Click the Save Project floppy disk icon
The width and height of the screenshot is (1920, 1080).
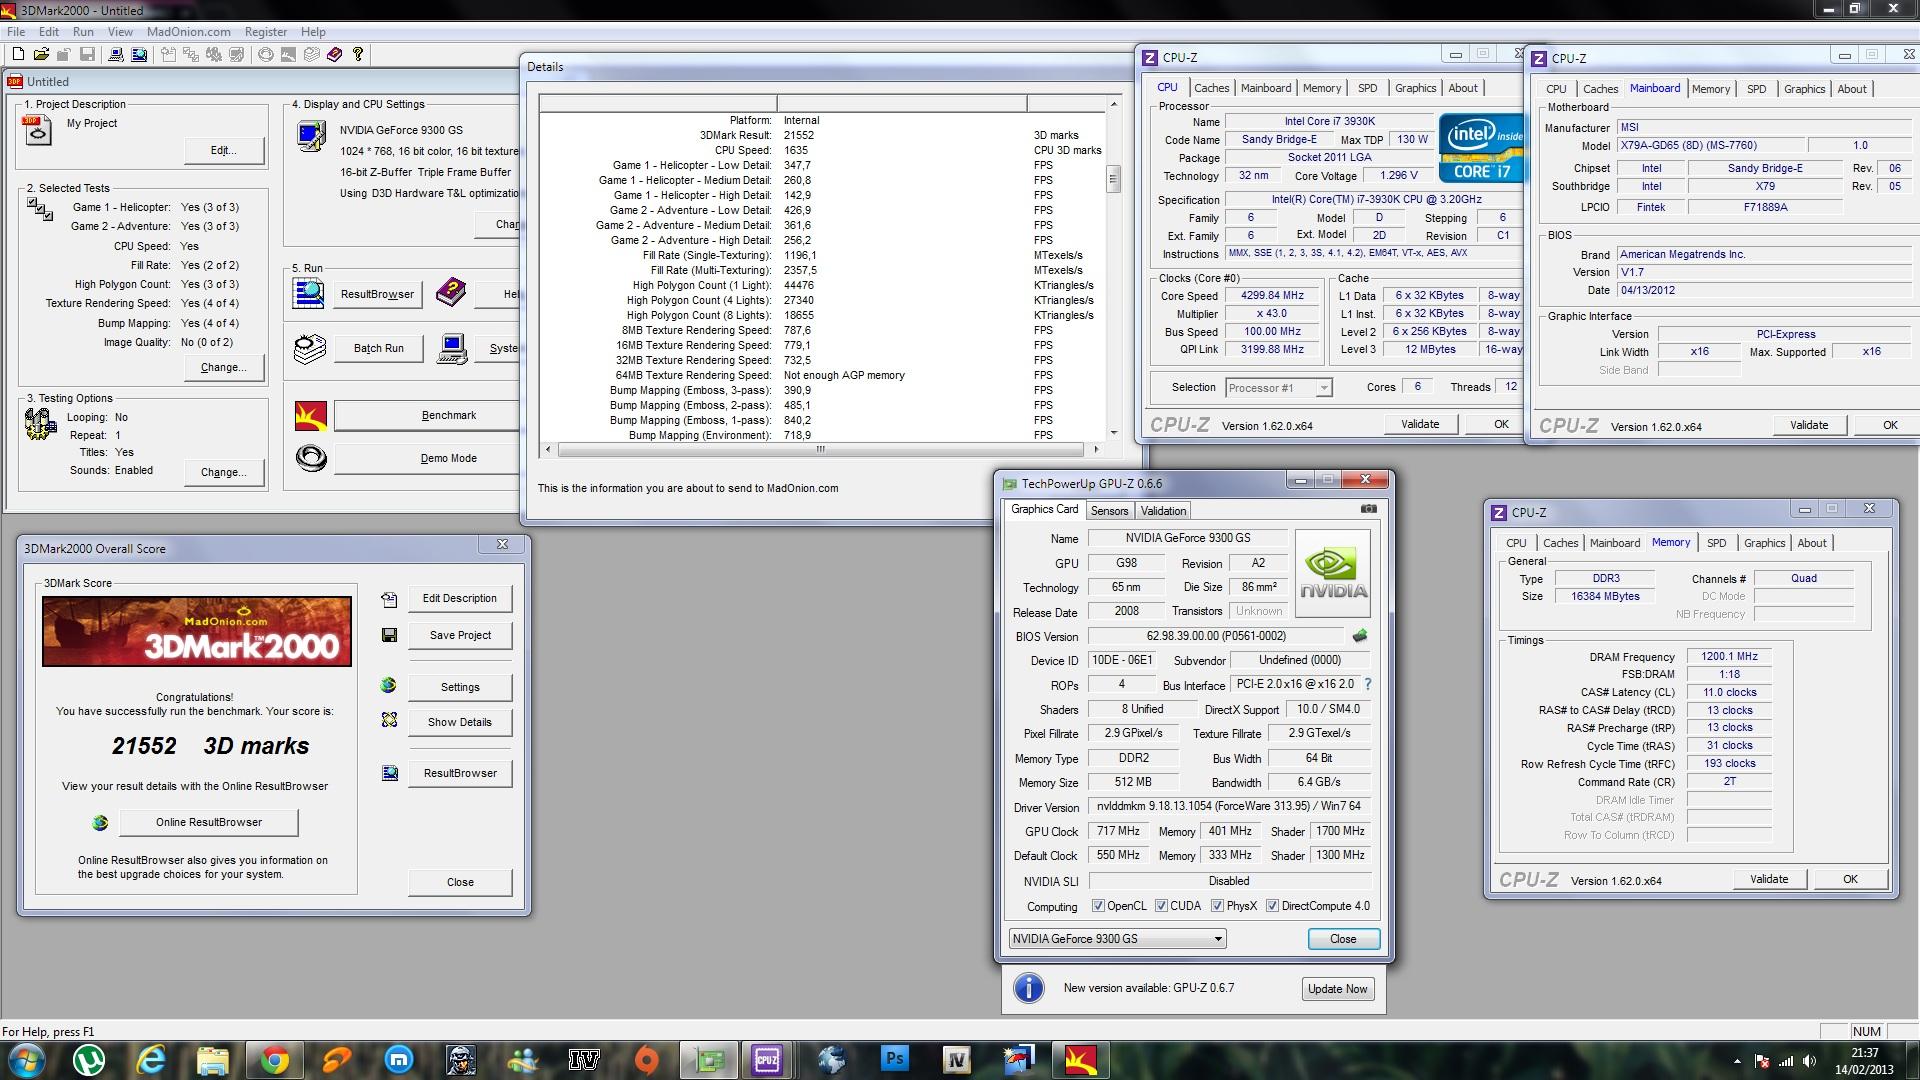tap(389, 635)
